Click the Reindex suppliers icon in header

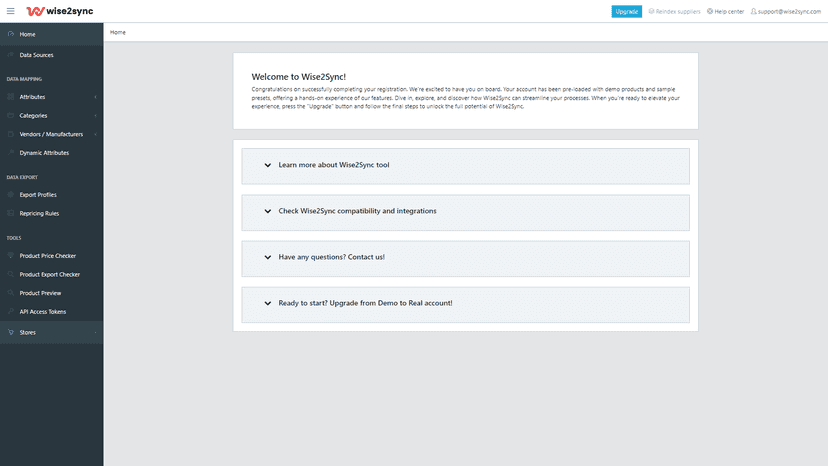(x=652, y=11)
